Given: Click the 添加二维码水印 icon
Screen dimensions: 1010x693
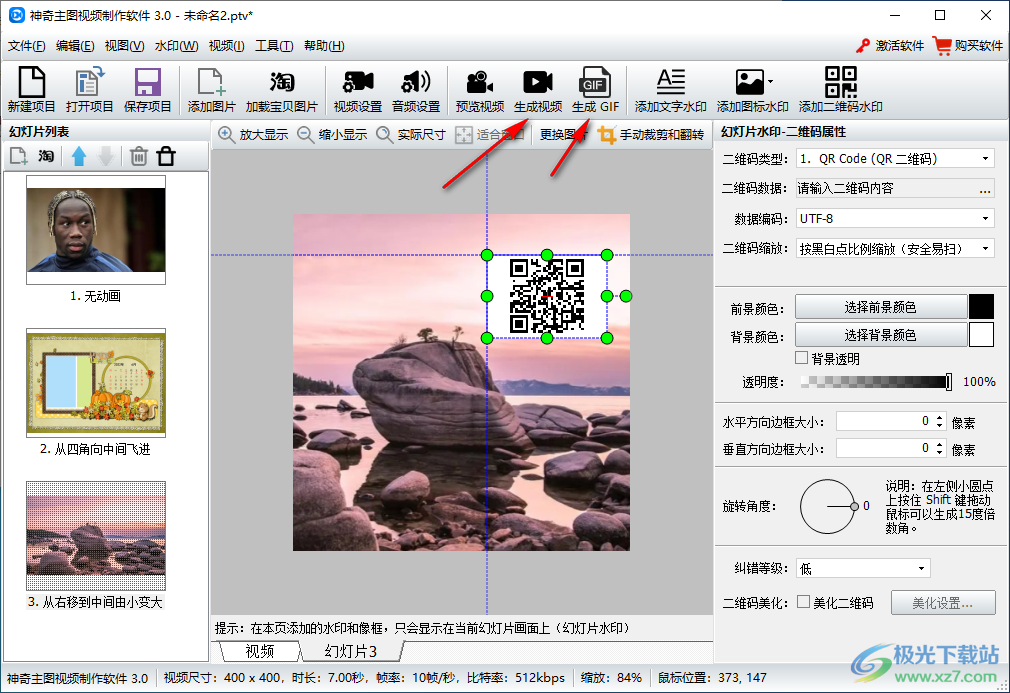Looking at the screenshot, I should click(x=841, y=90).
